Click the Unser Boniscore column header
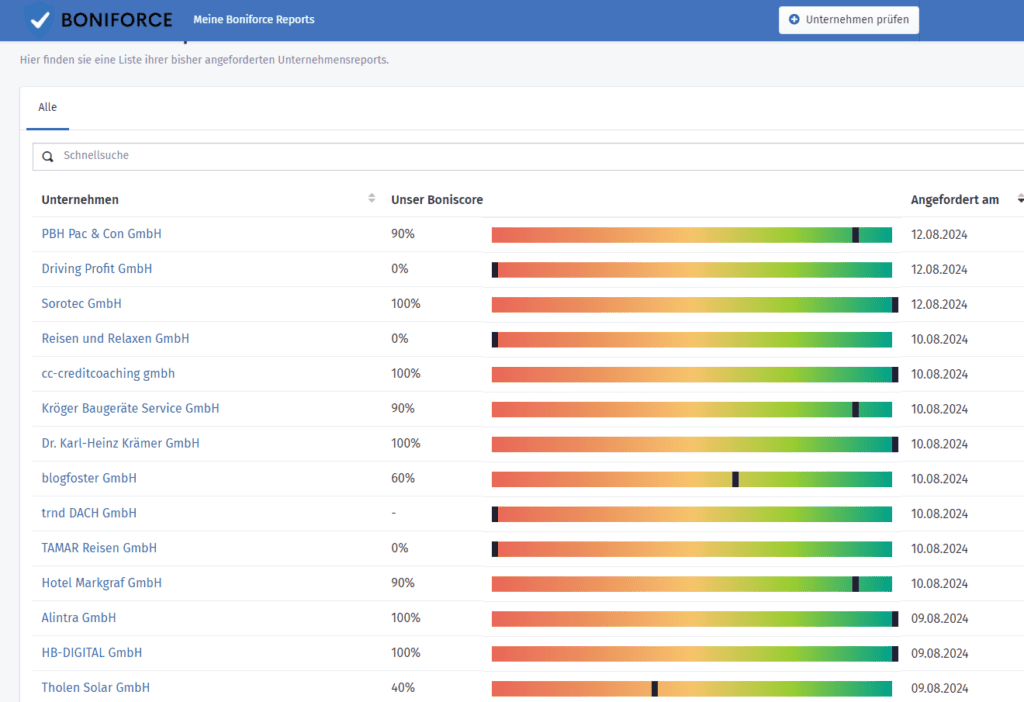Screen dimensions: 1024x702 tap(437, 200)
